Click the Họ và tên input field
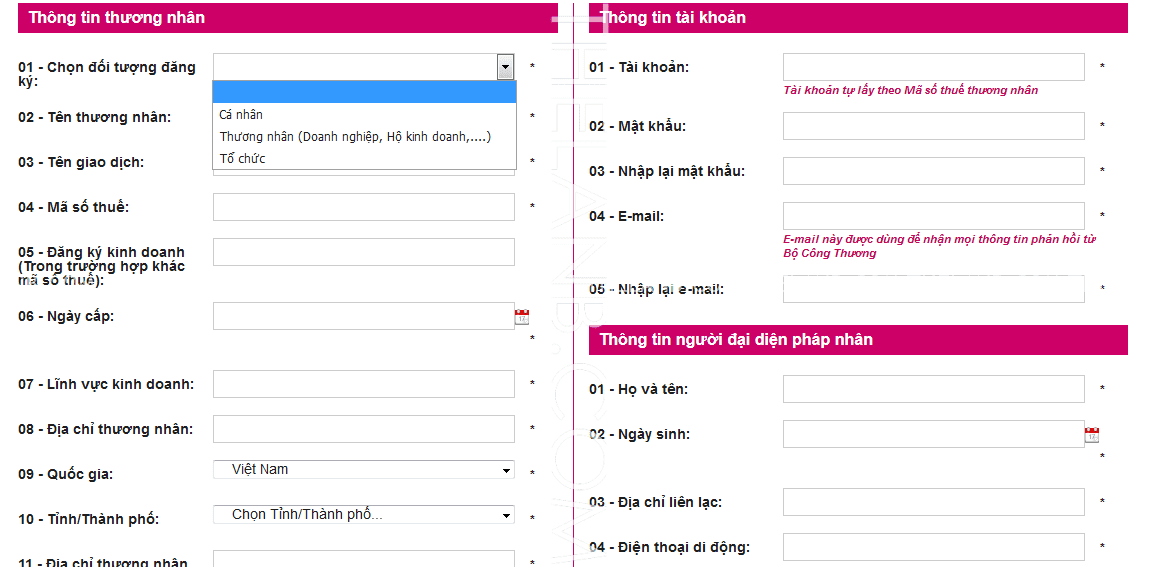The height and width of the screenshot is (567, 1163). tap(933, 389)
